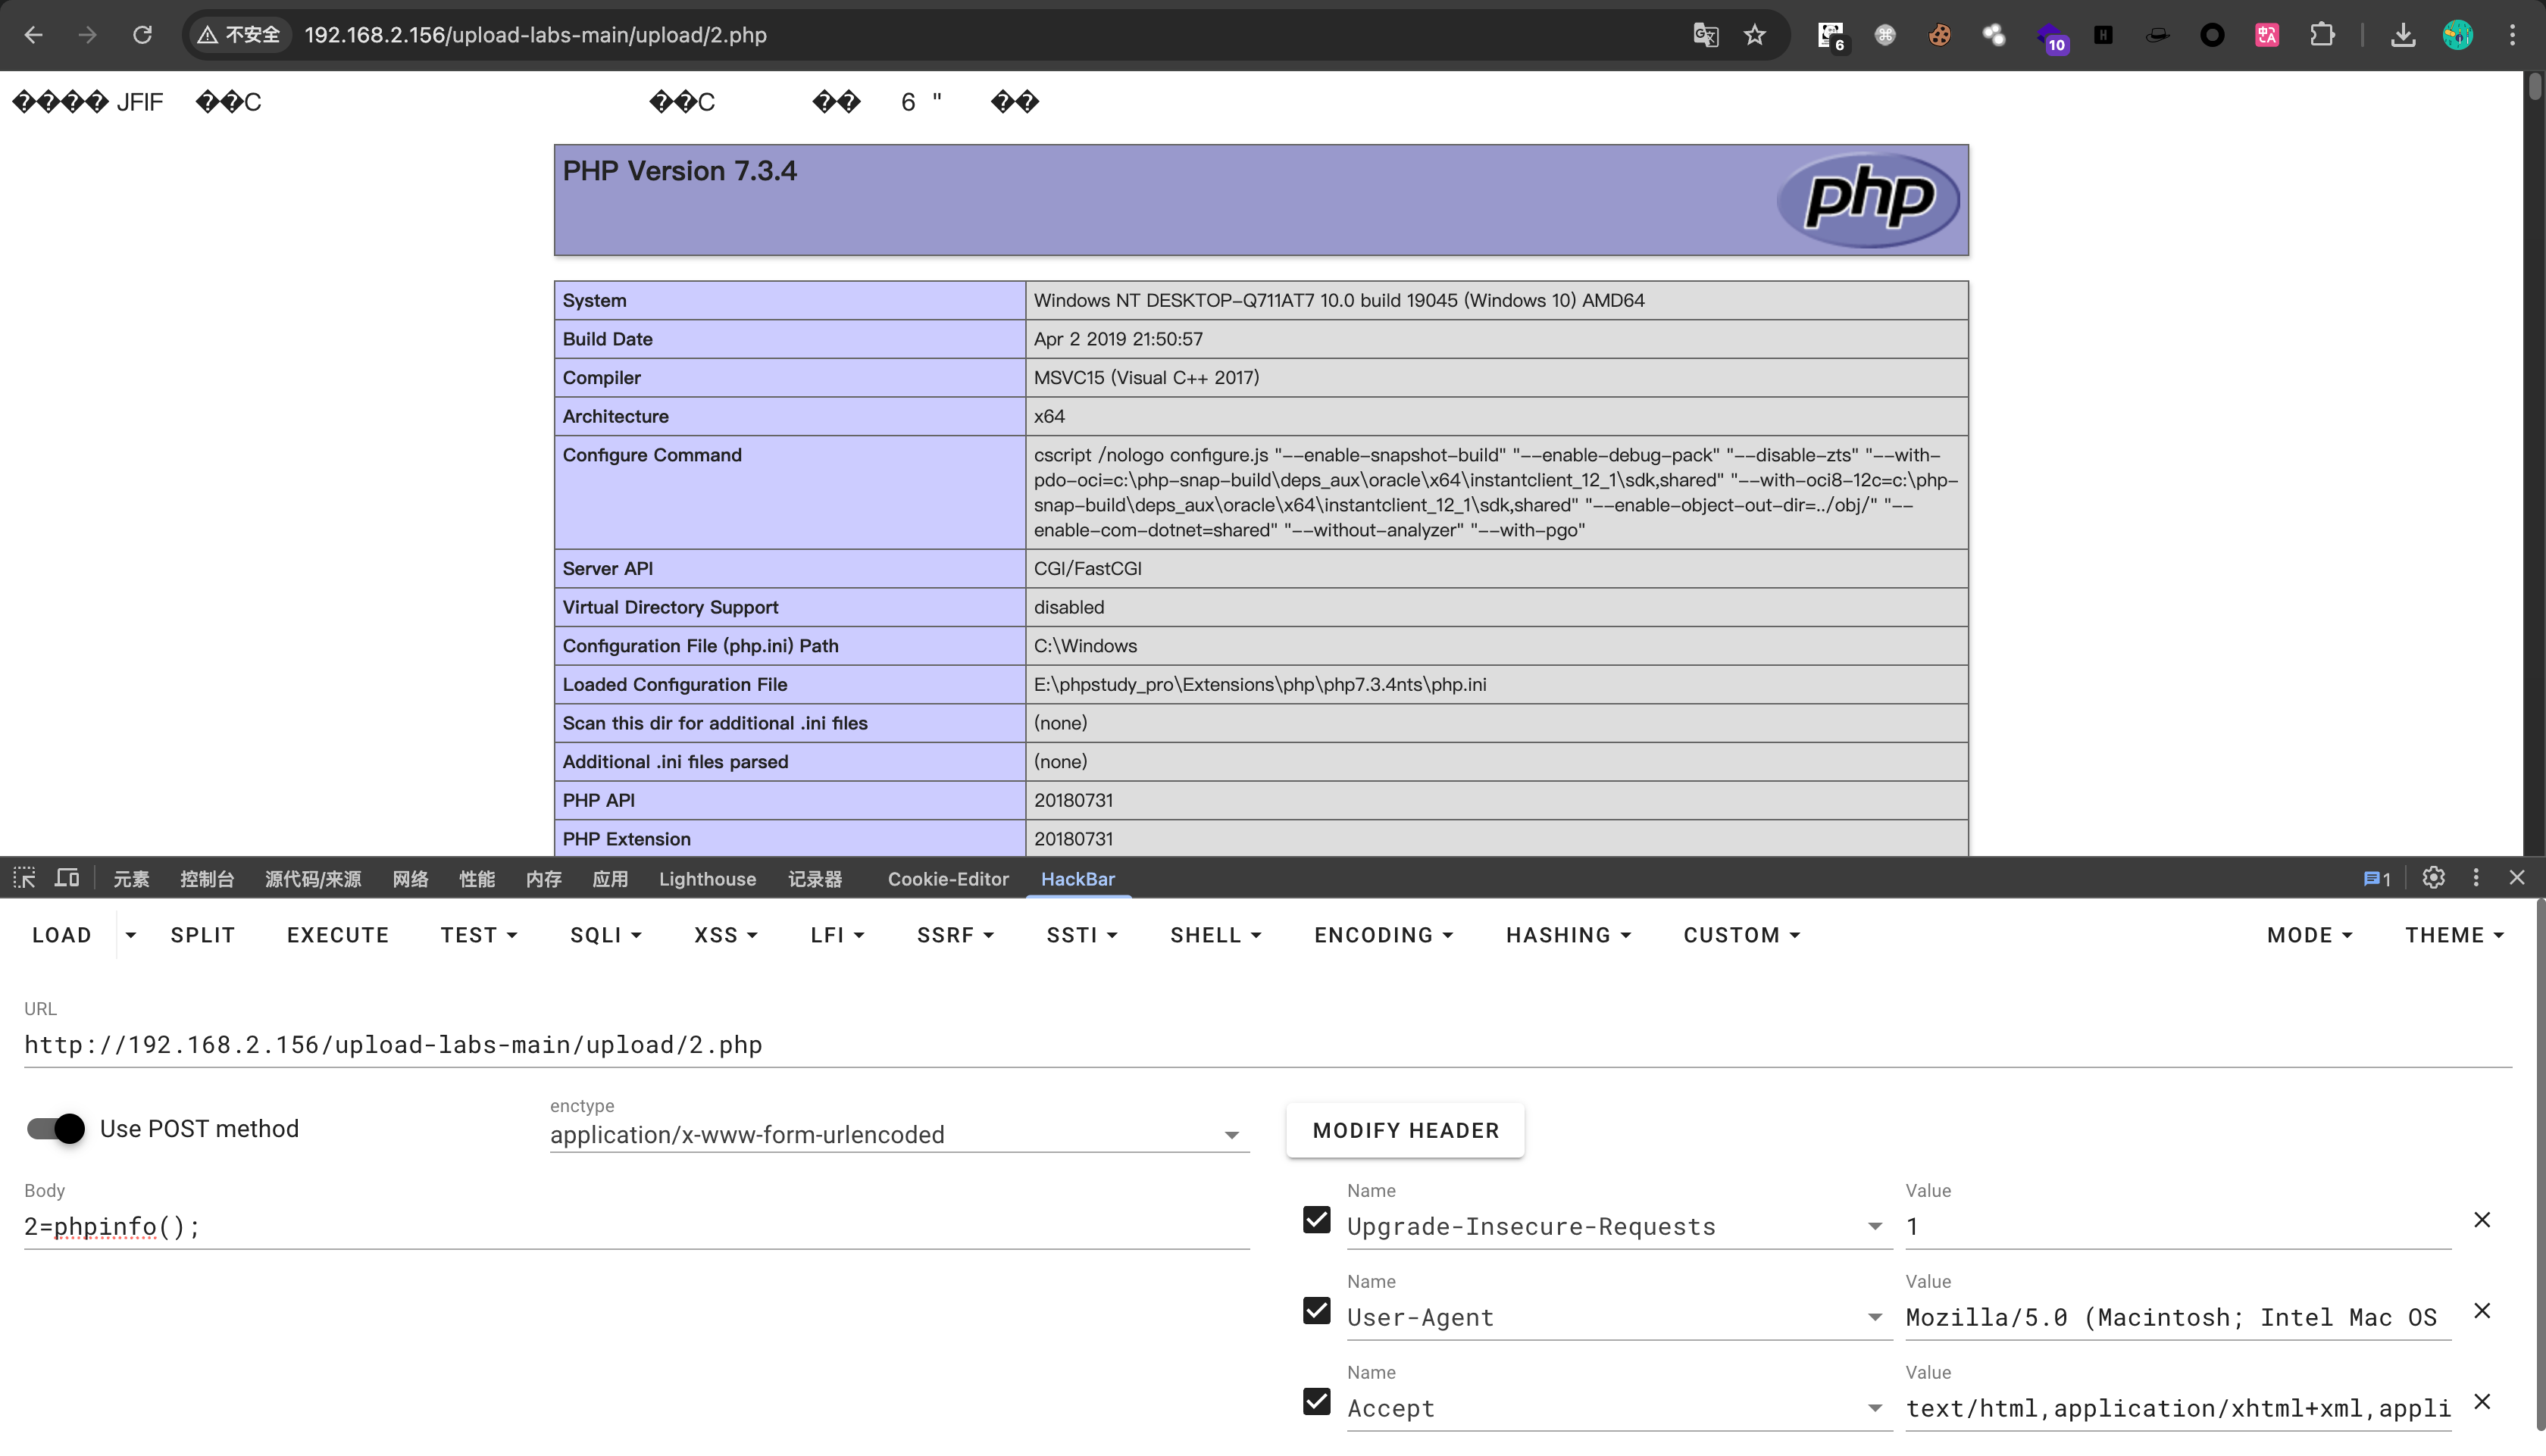The width and height of the screenshot is (2546, 1456).
Task: Click the DevTools inspect element icon
Action: point(24,878)
